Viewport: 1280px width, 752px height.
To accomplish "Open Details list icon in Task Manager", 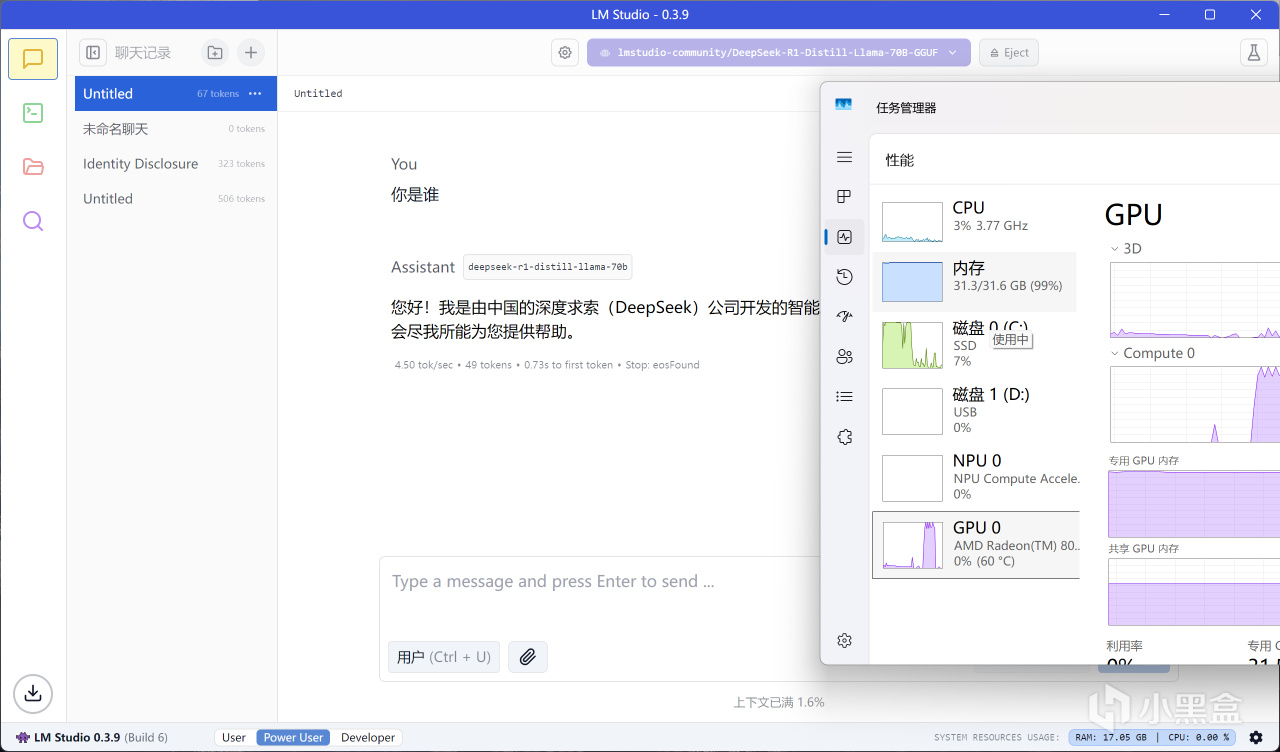I will [844, 397].
